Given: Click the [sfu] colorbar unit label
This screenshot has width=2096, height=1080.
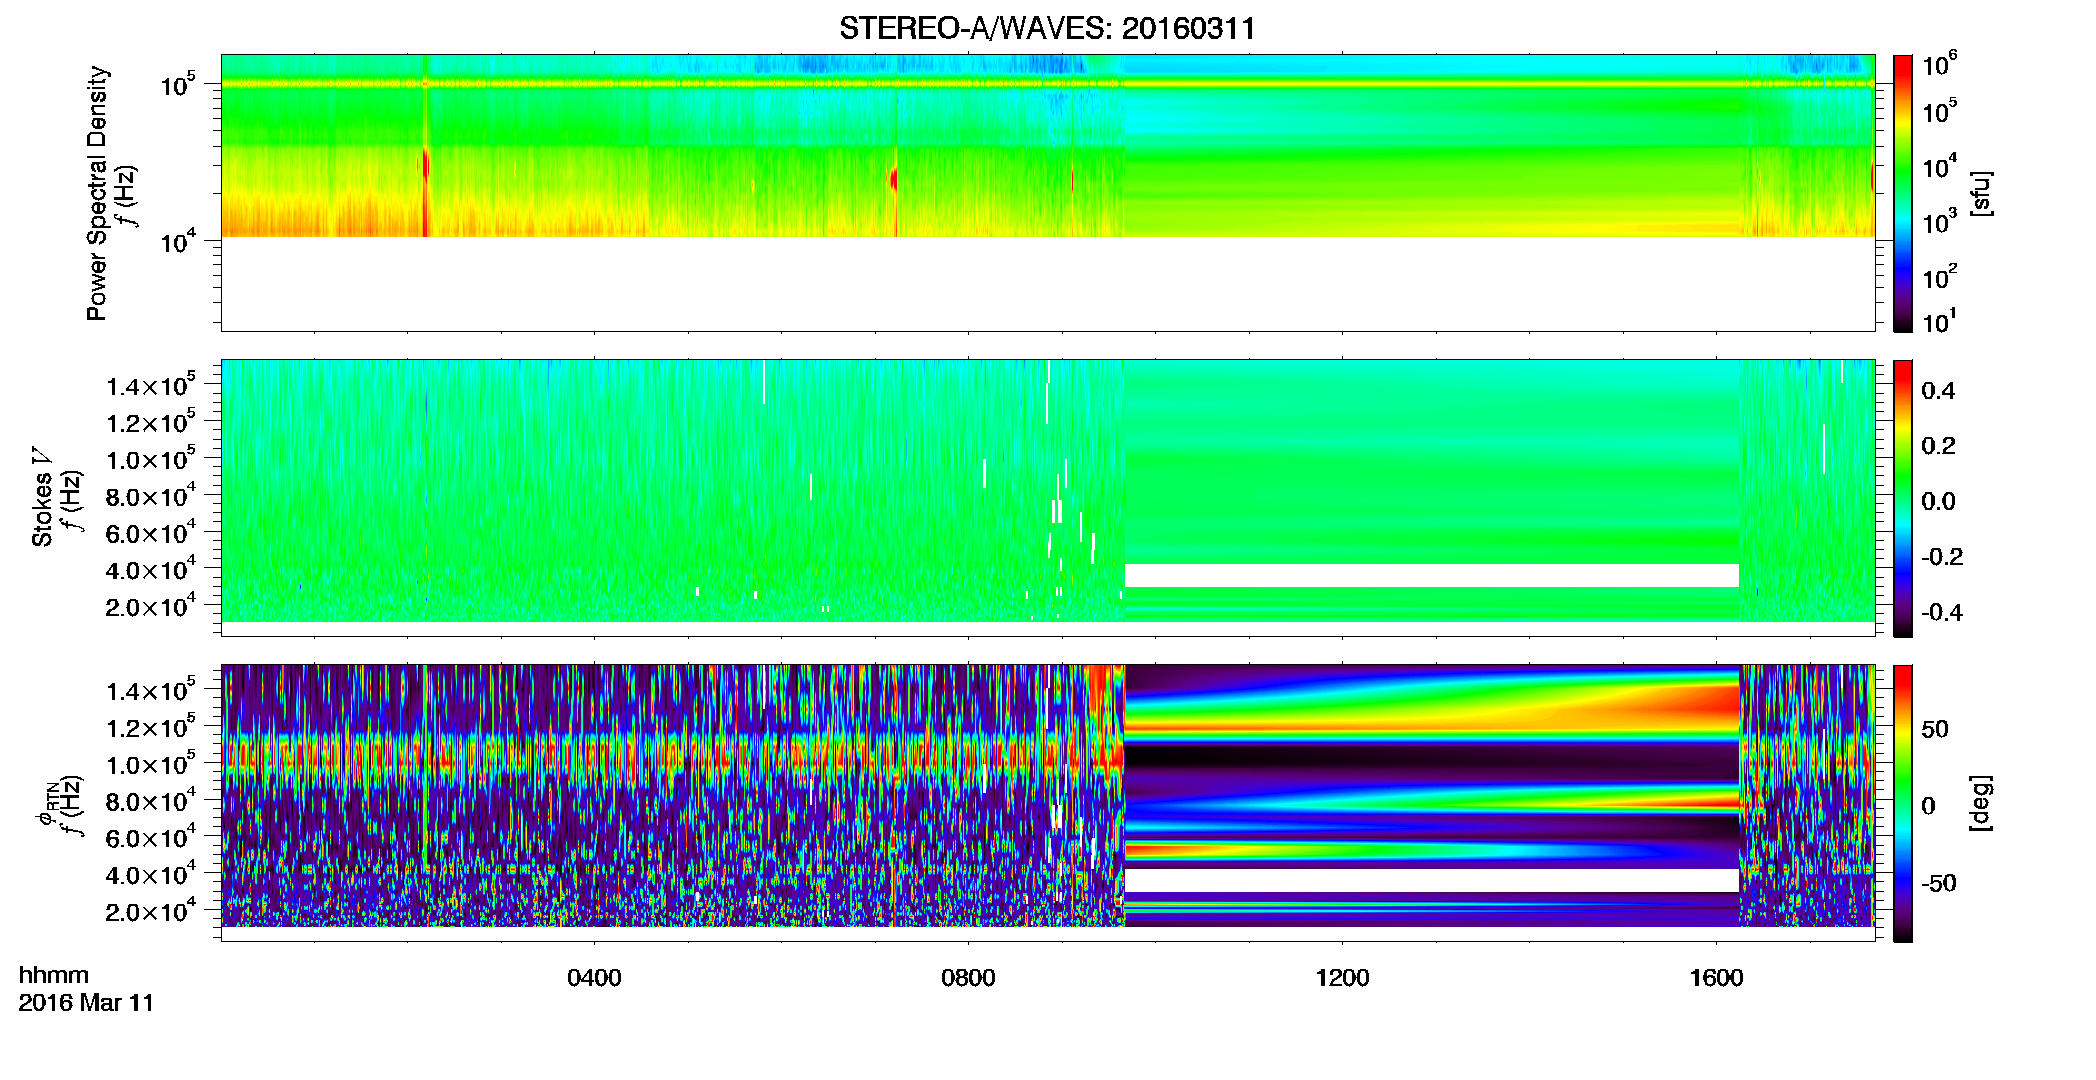Looking at the screenshot, I should click(x=1981, y=193).
